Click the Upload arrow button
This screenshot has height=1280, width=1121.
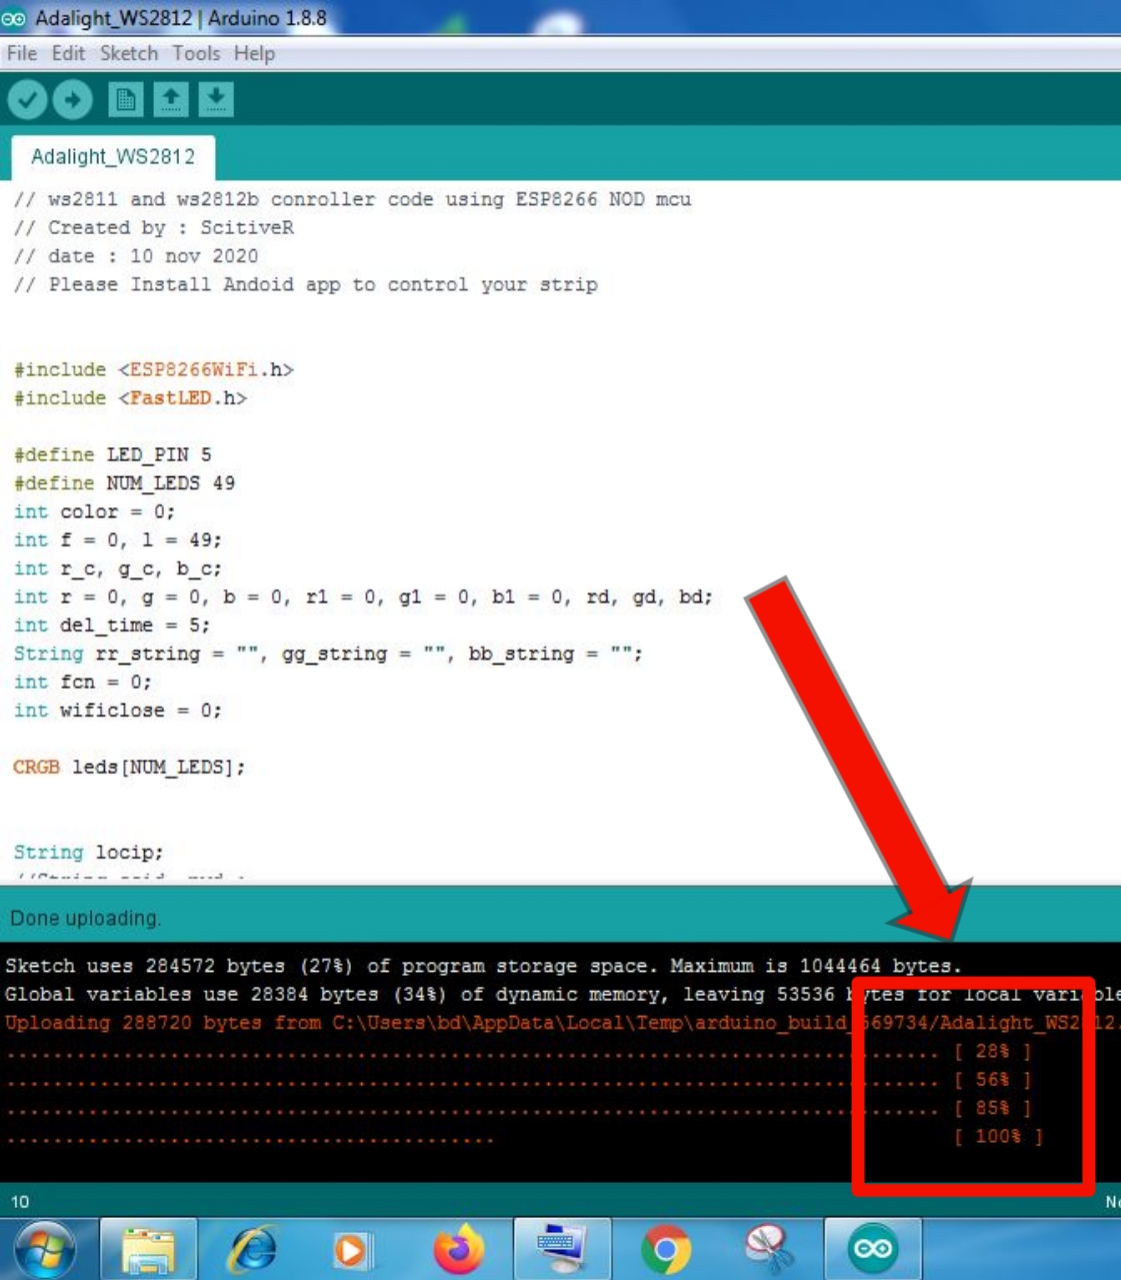point(73,99)
